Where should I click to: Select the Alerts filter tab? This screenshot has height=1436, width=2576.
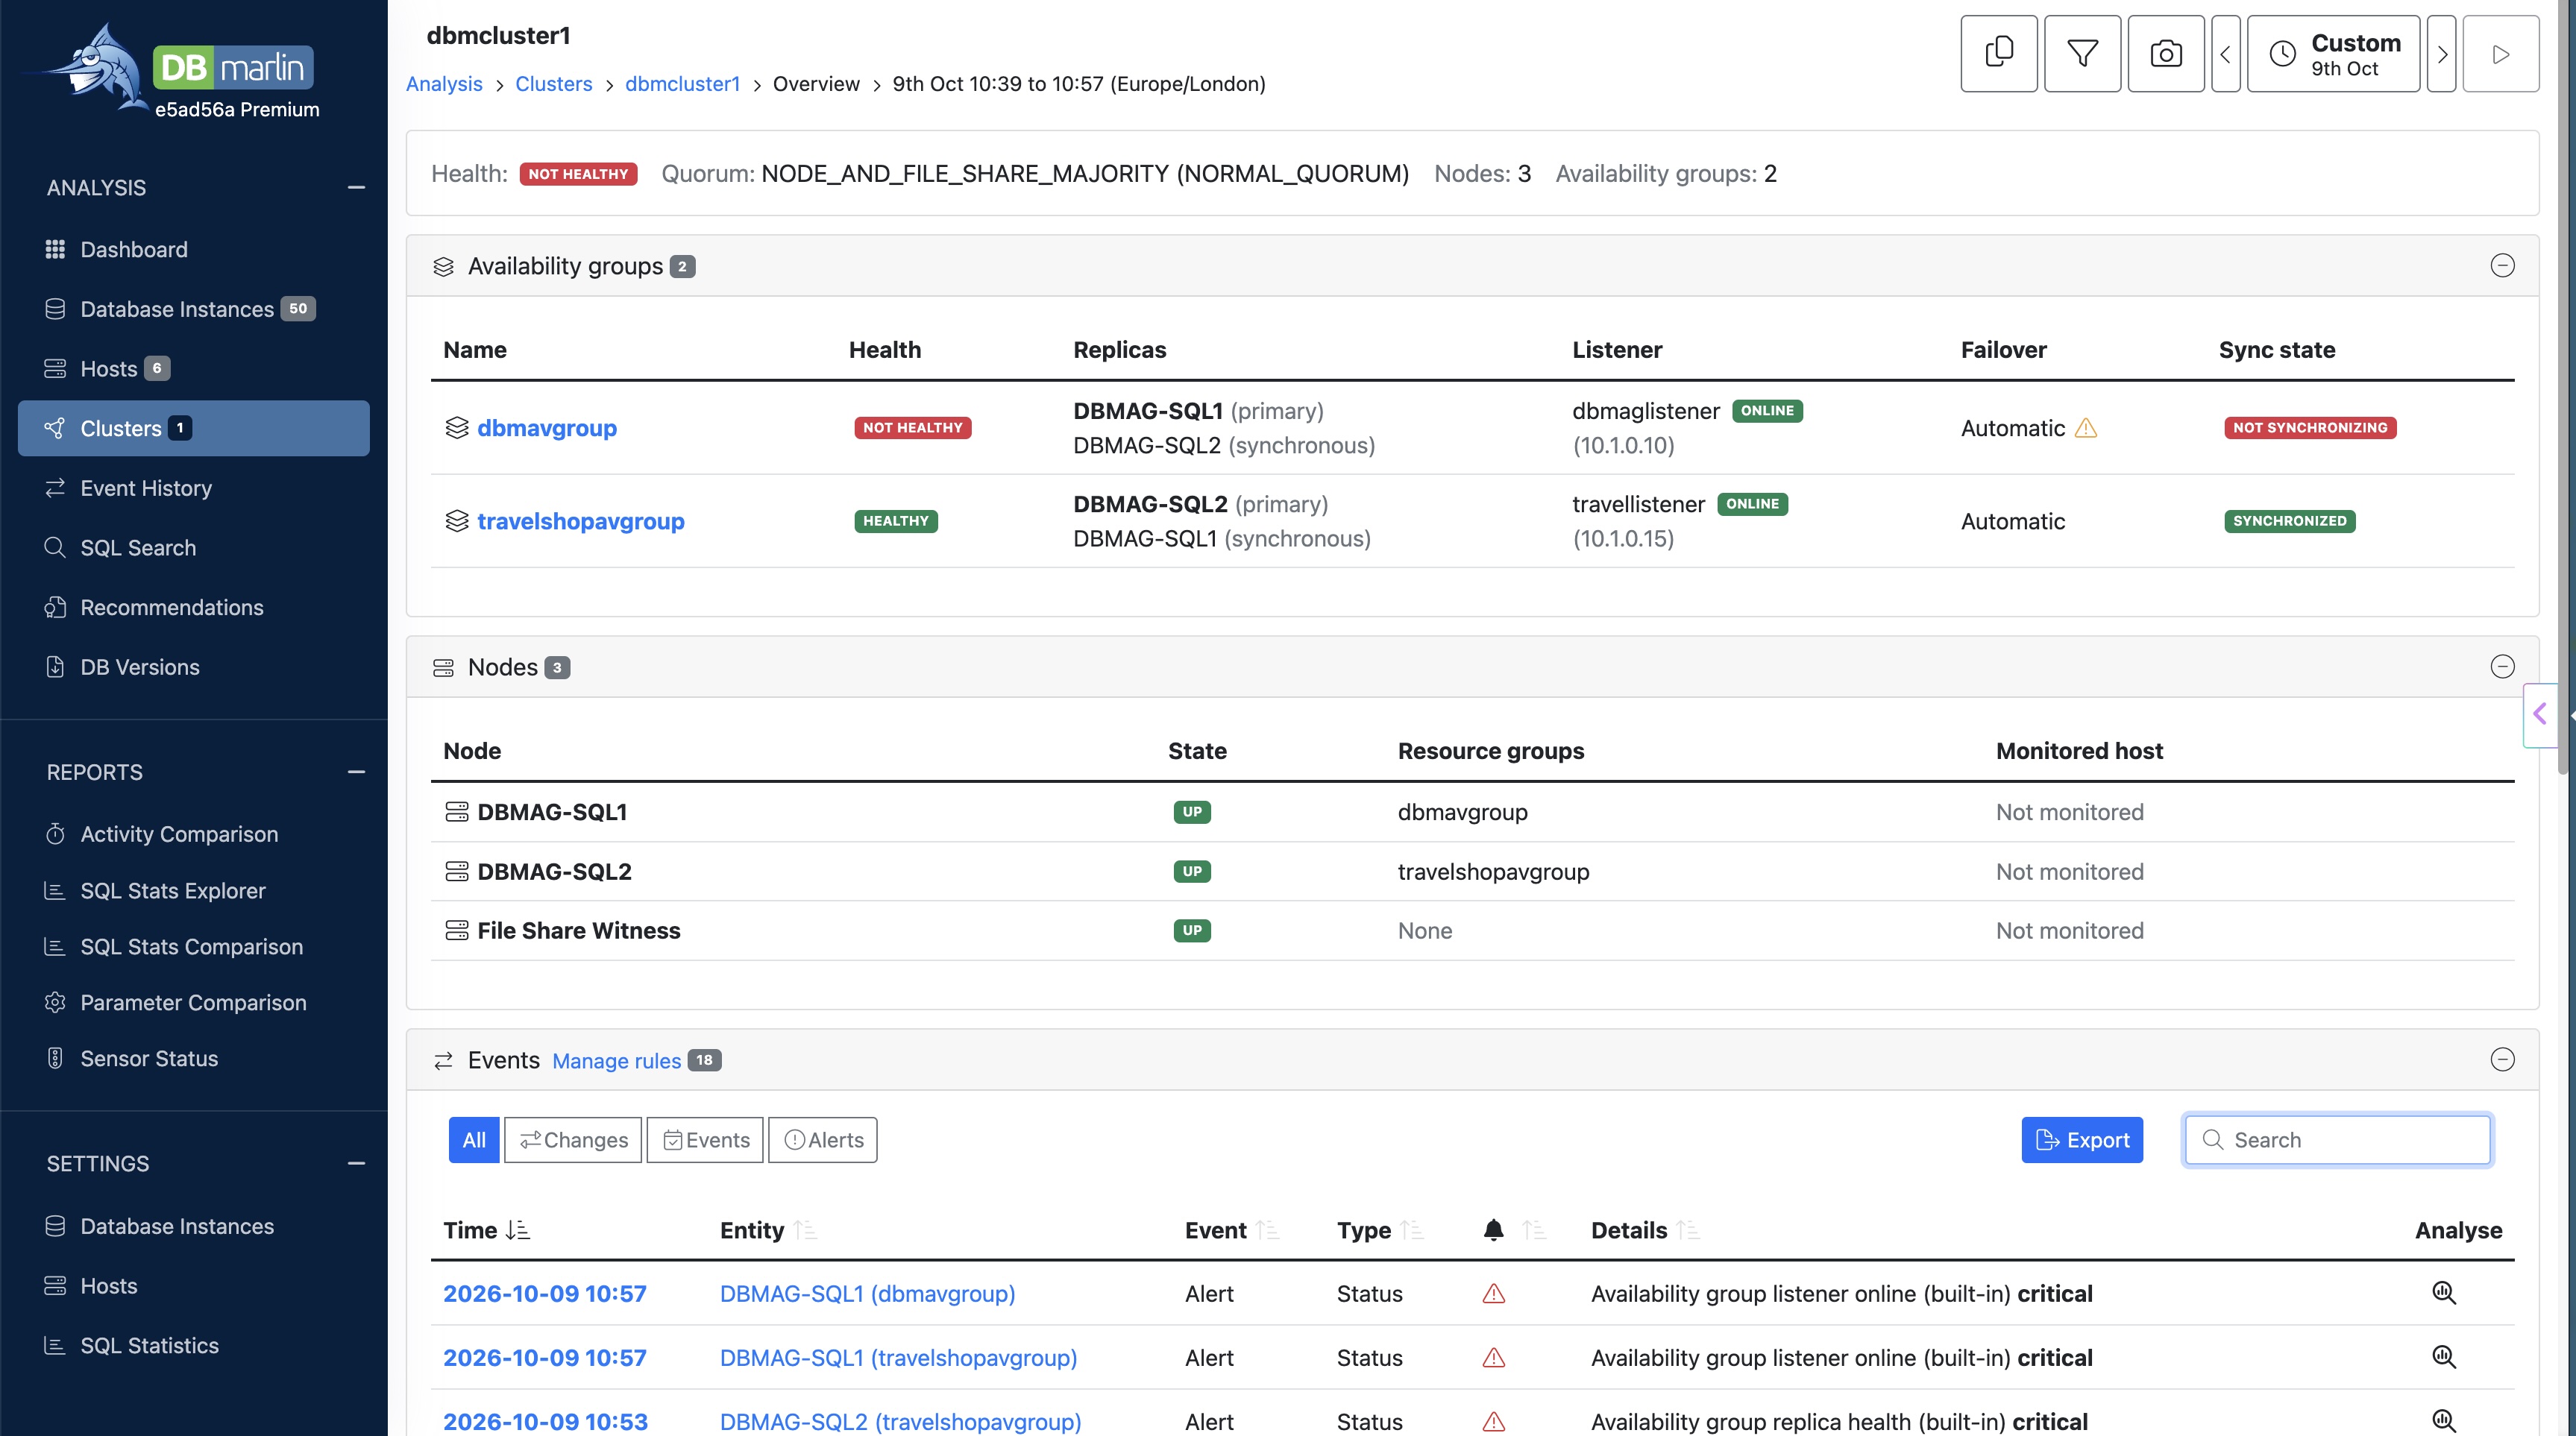pos(823,1140)
